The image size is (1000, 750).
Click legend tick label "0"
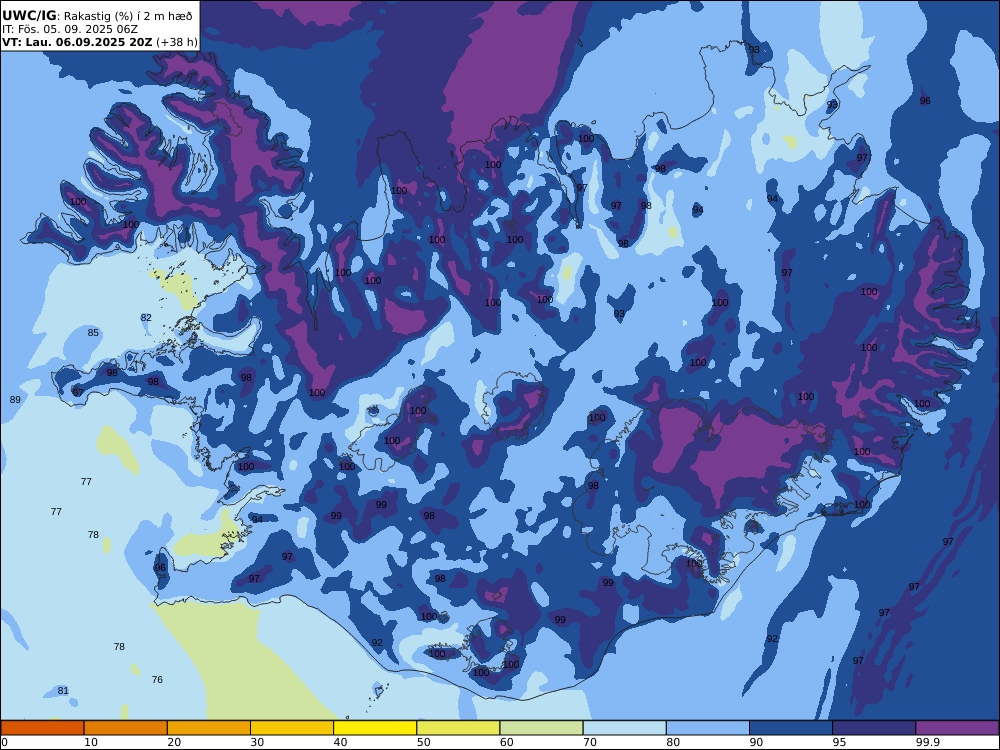[x=4, y=742]
